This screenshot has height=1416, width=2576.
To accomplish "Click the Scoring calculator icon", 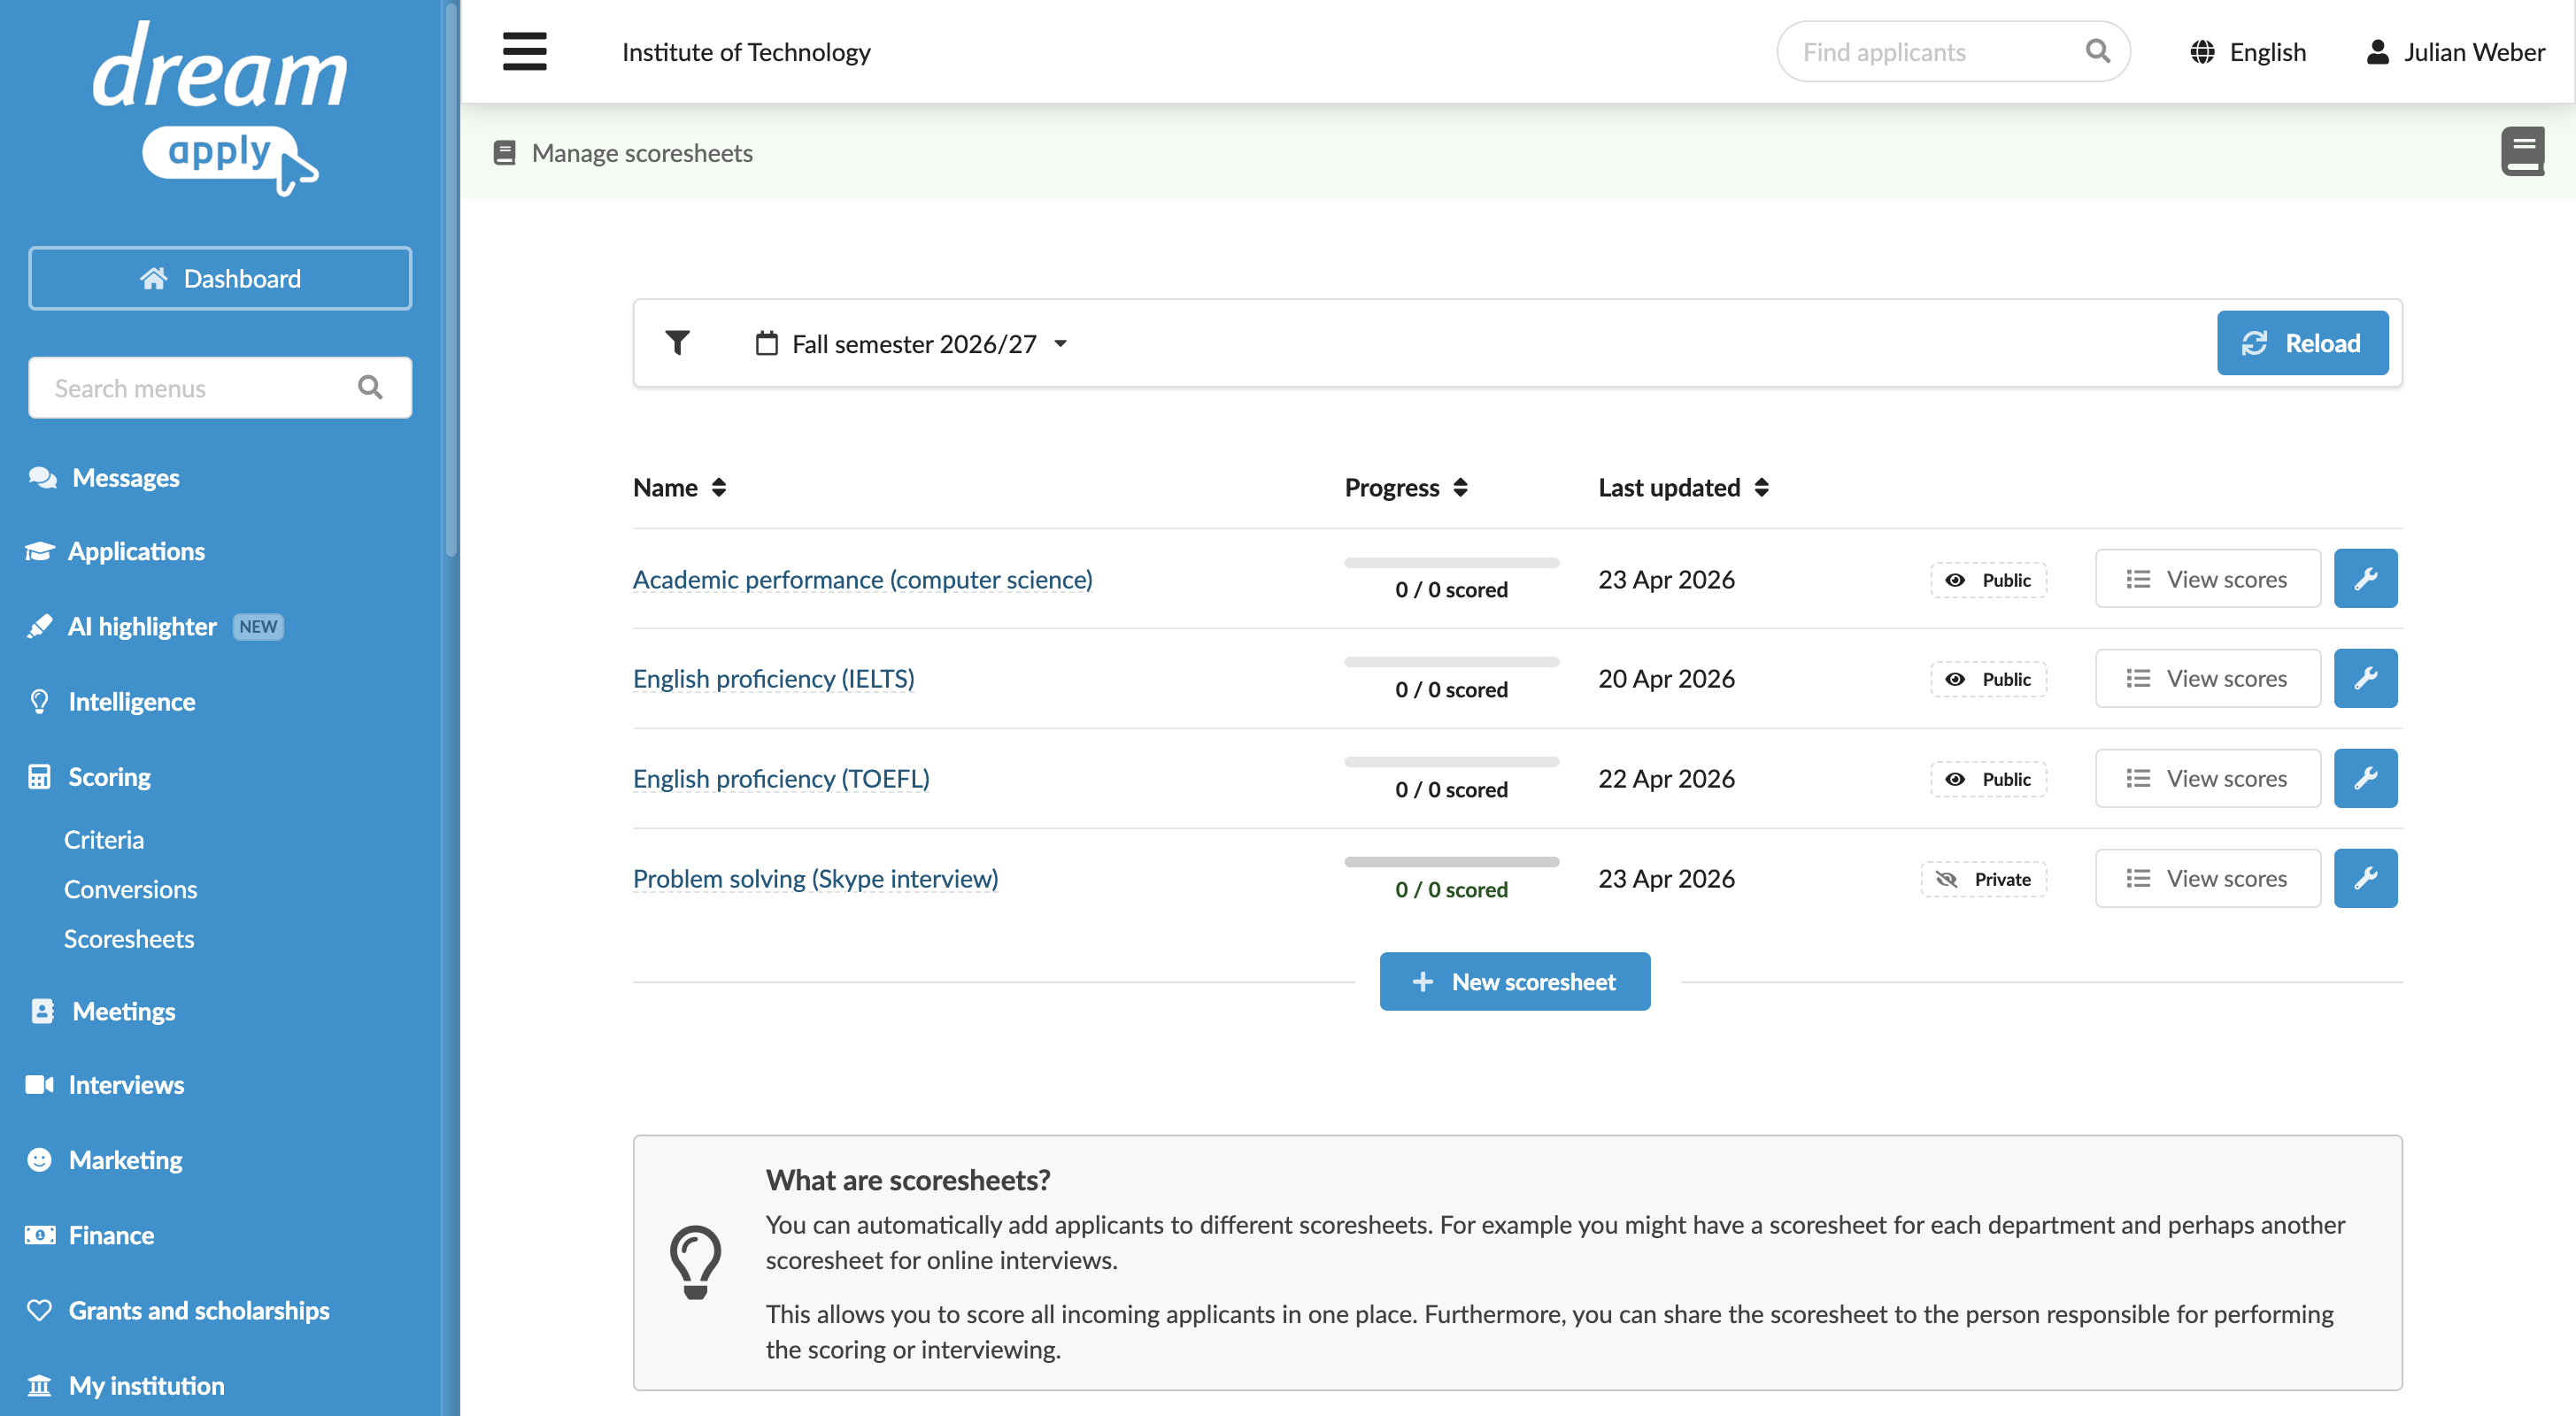I will point(39,776).
